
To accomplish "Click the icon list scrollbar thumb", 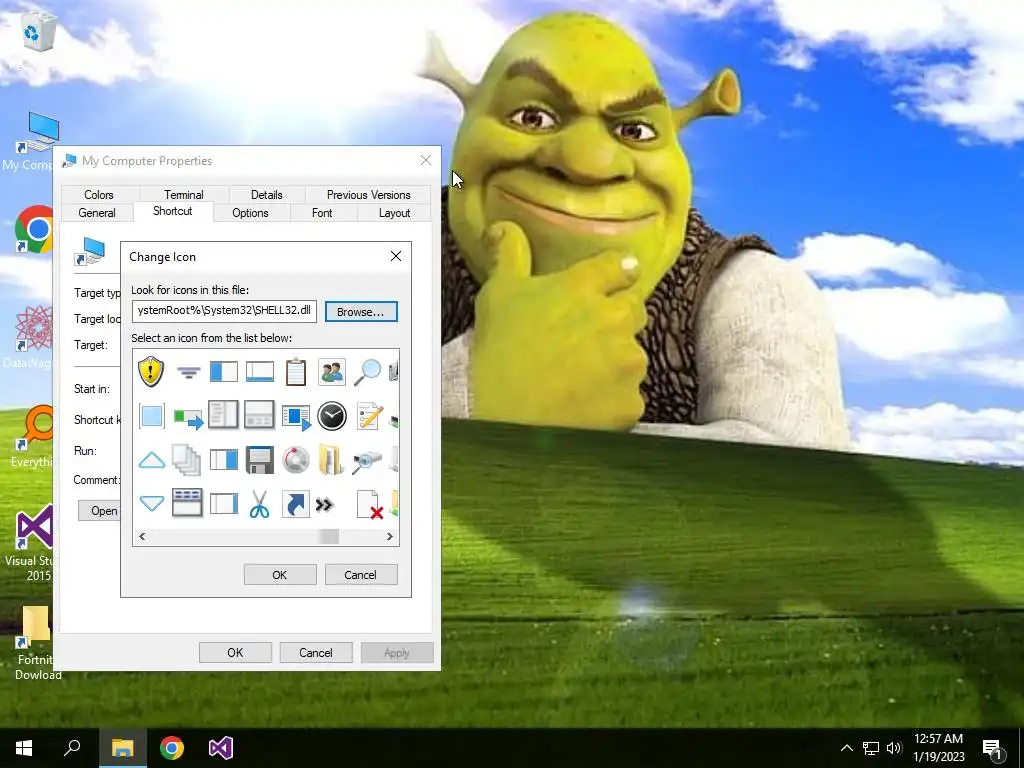I will [328, 536].
